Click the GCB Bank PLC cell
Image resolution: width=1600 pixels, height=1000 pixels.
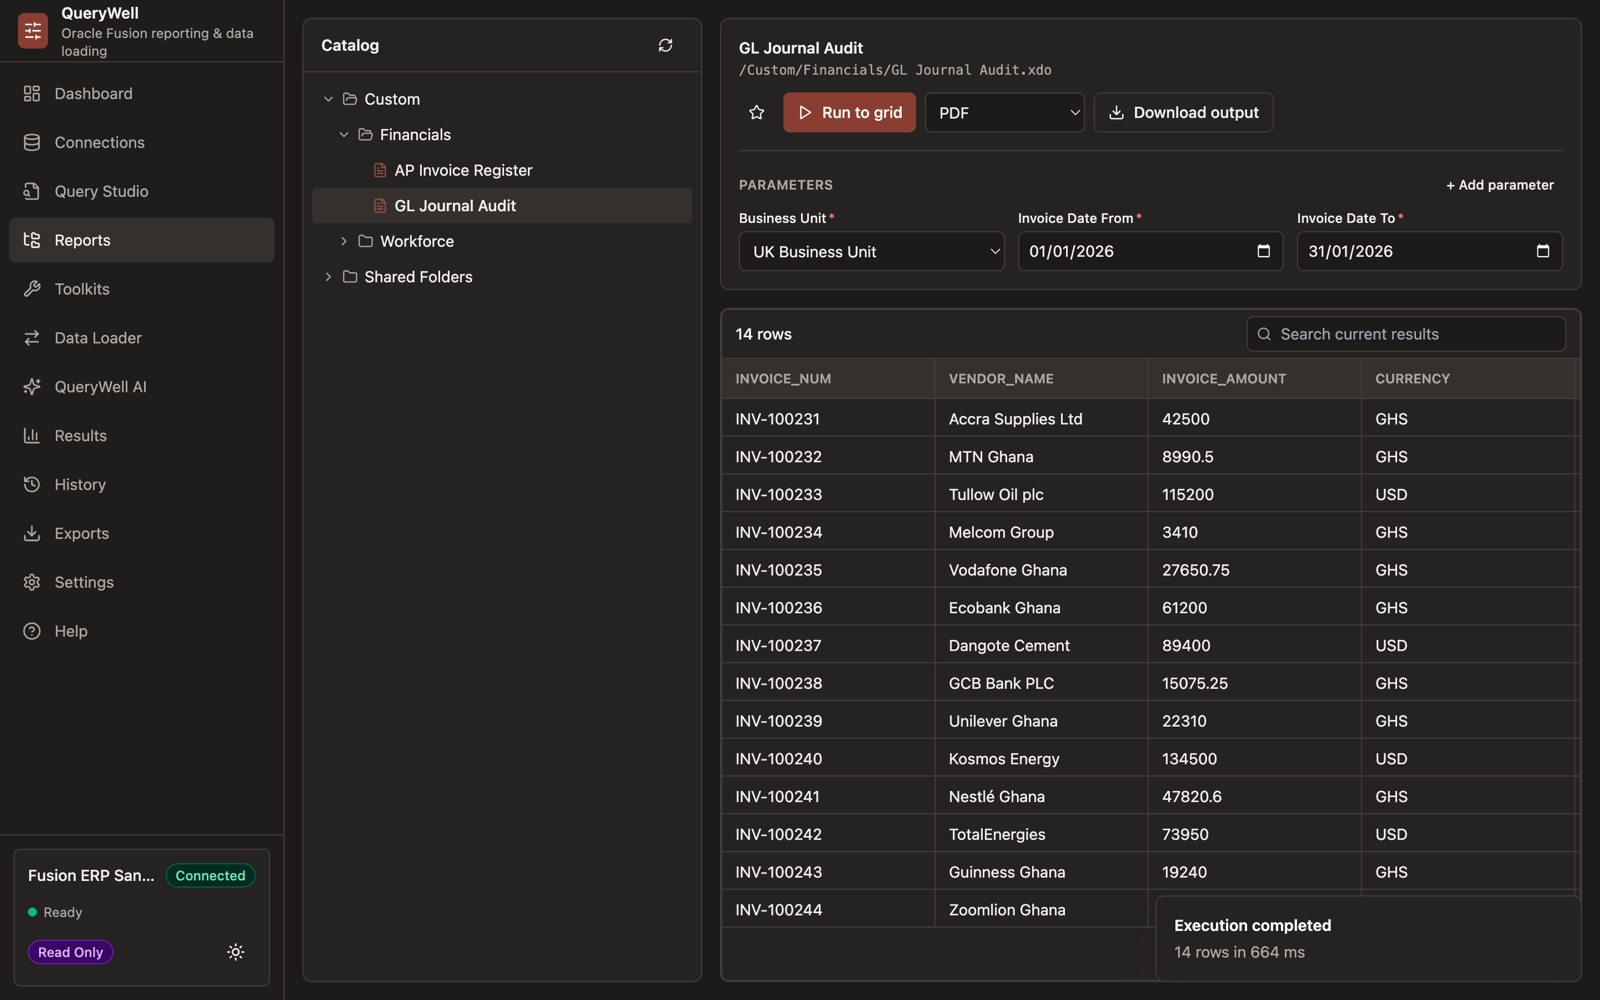(1041, 683)
